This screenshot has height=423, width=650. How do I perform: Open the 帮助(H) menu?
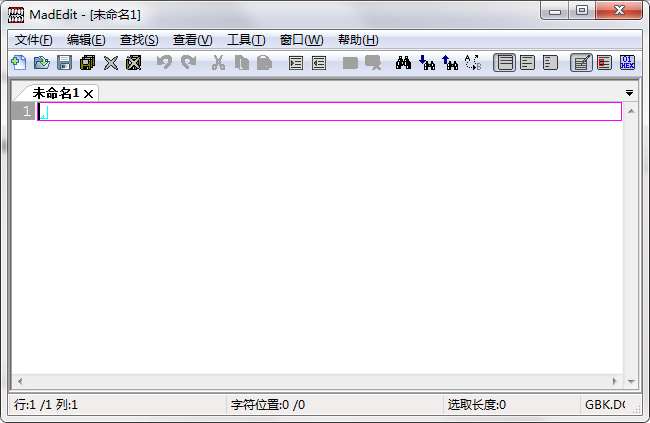pos(358,40)
